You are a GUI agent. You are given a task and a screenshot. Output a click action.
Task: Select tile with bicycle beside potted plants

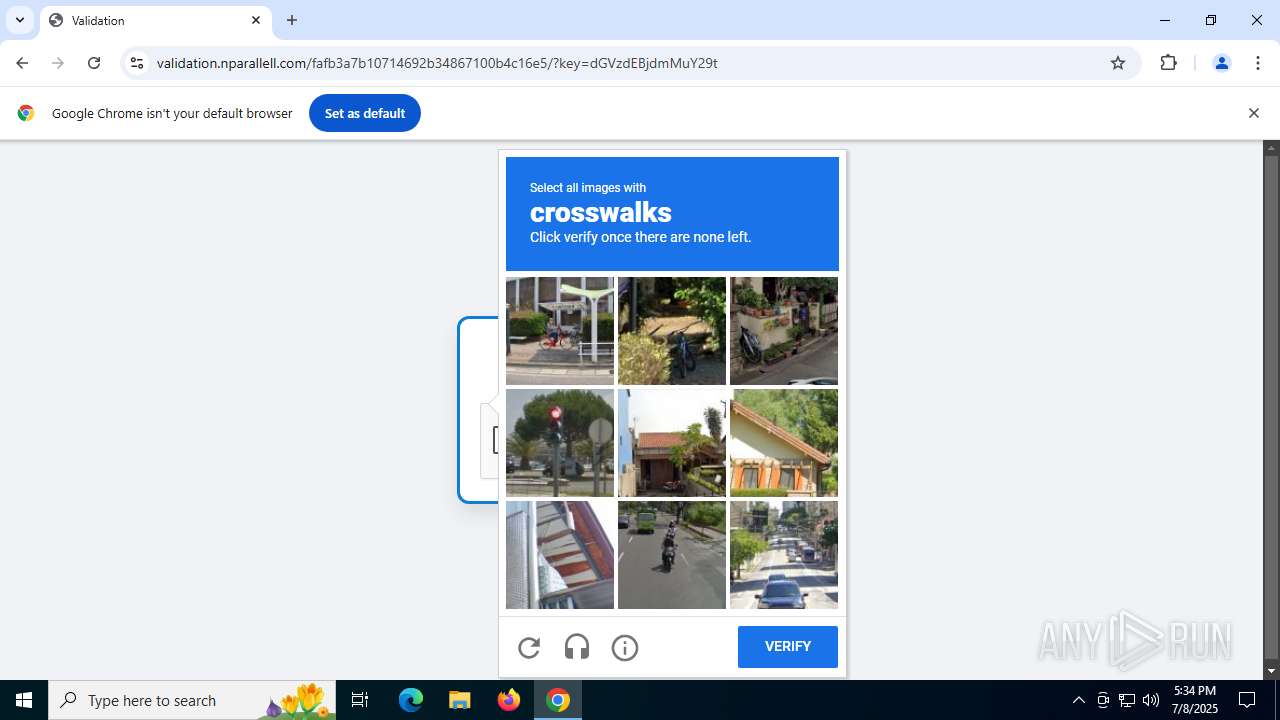pos(784,331)
